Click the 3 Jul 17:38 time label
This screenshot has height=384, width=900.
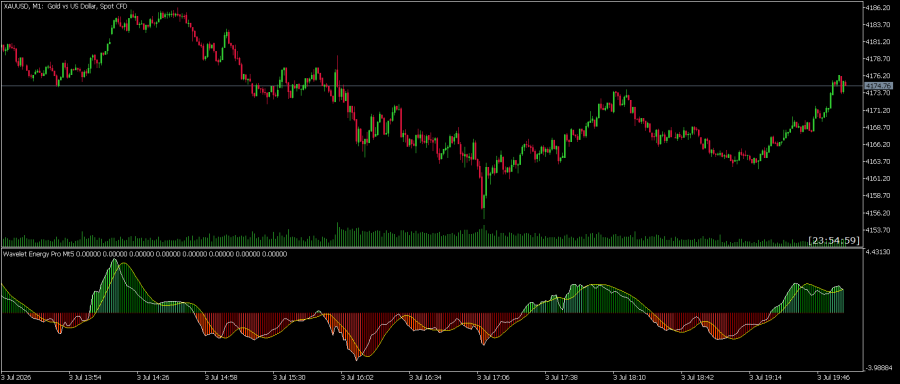[x=561, y=378]
